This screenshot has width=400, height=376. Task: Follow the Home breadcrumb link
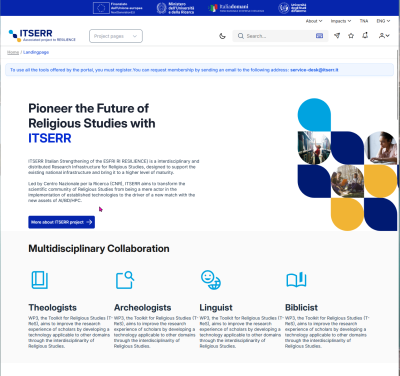[x=13, y=52]
